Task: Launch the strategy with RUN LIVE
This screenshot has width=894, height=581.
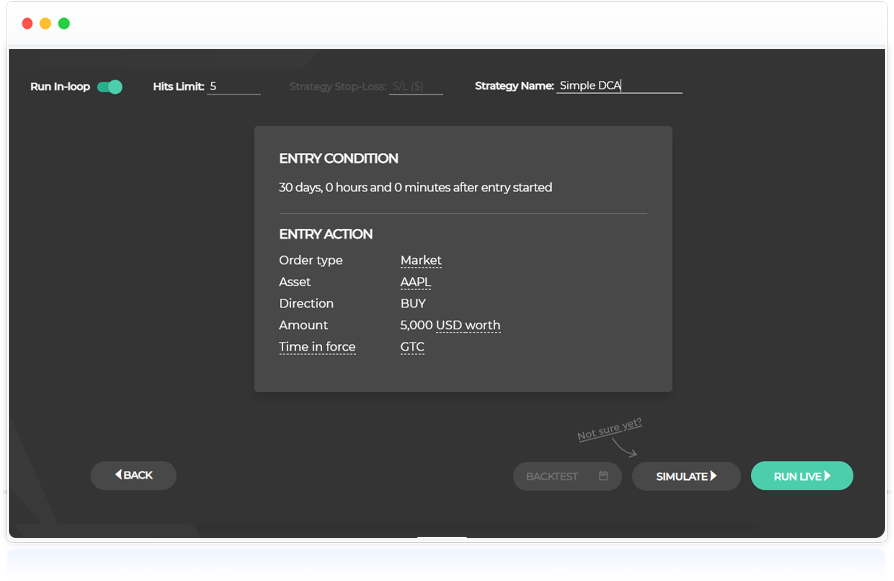Action: tap(801, 476)
